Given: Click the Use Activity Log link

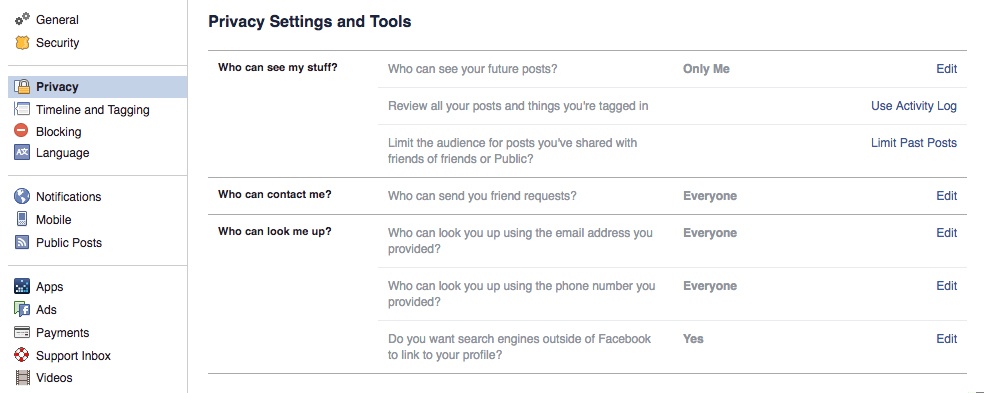Looking at the screenshot, I should [914, 106].
